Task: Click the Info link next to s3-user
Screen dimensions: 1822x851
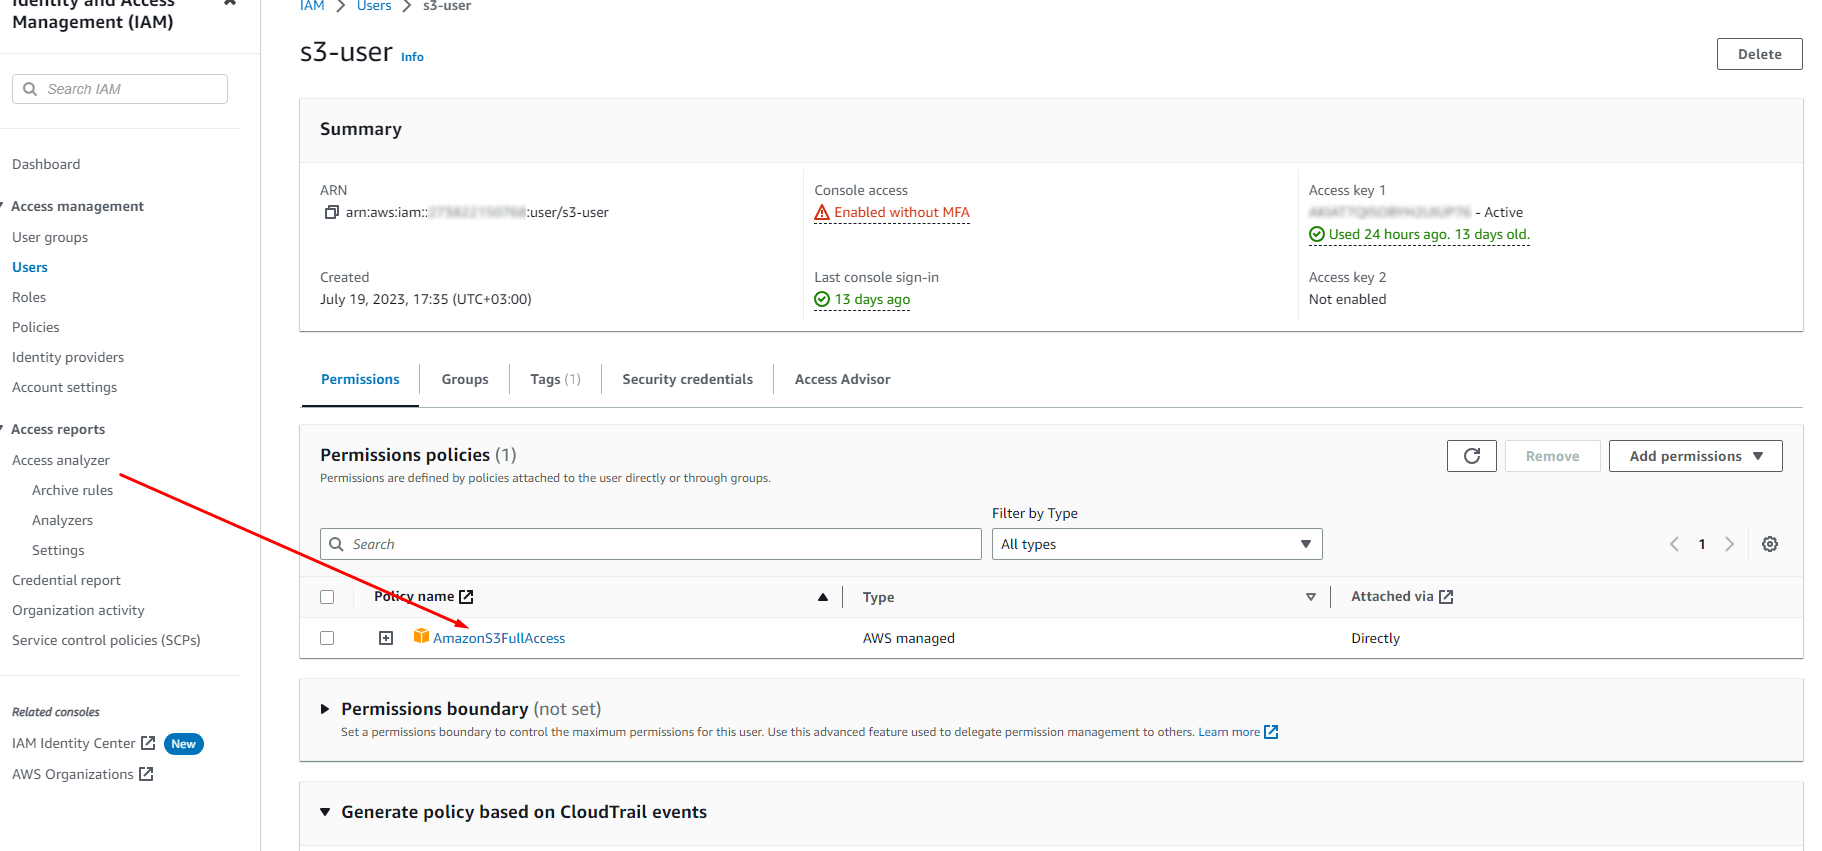Action: click(412, 57)
